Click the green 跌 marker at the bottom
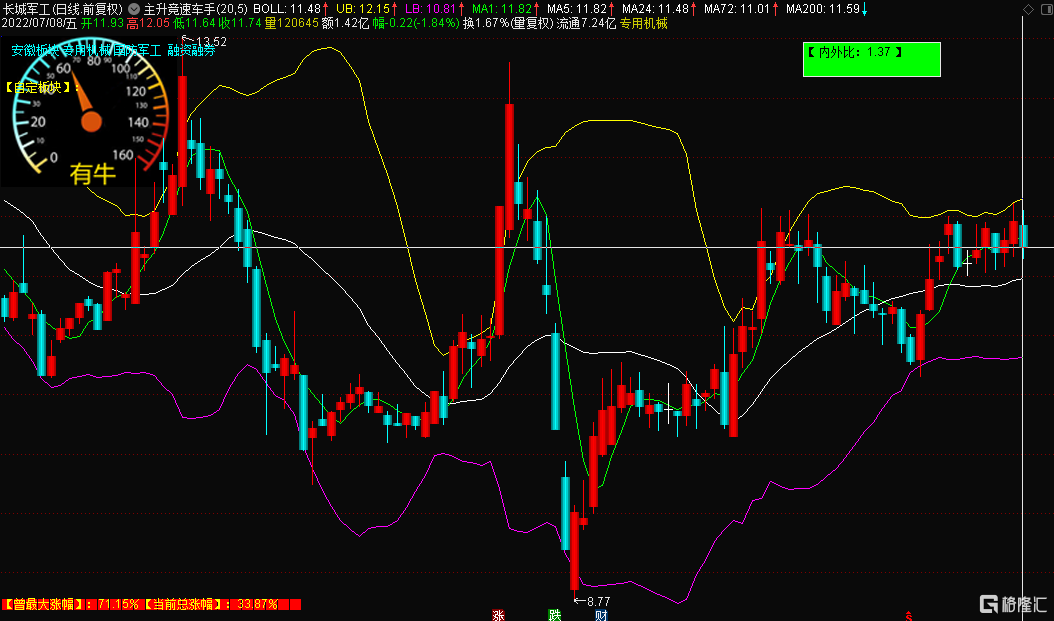The image size is (1054, 621). 555,615
